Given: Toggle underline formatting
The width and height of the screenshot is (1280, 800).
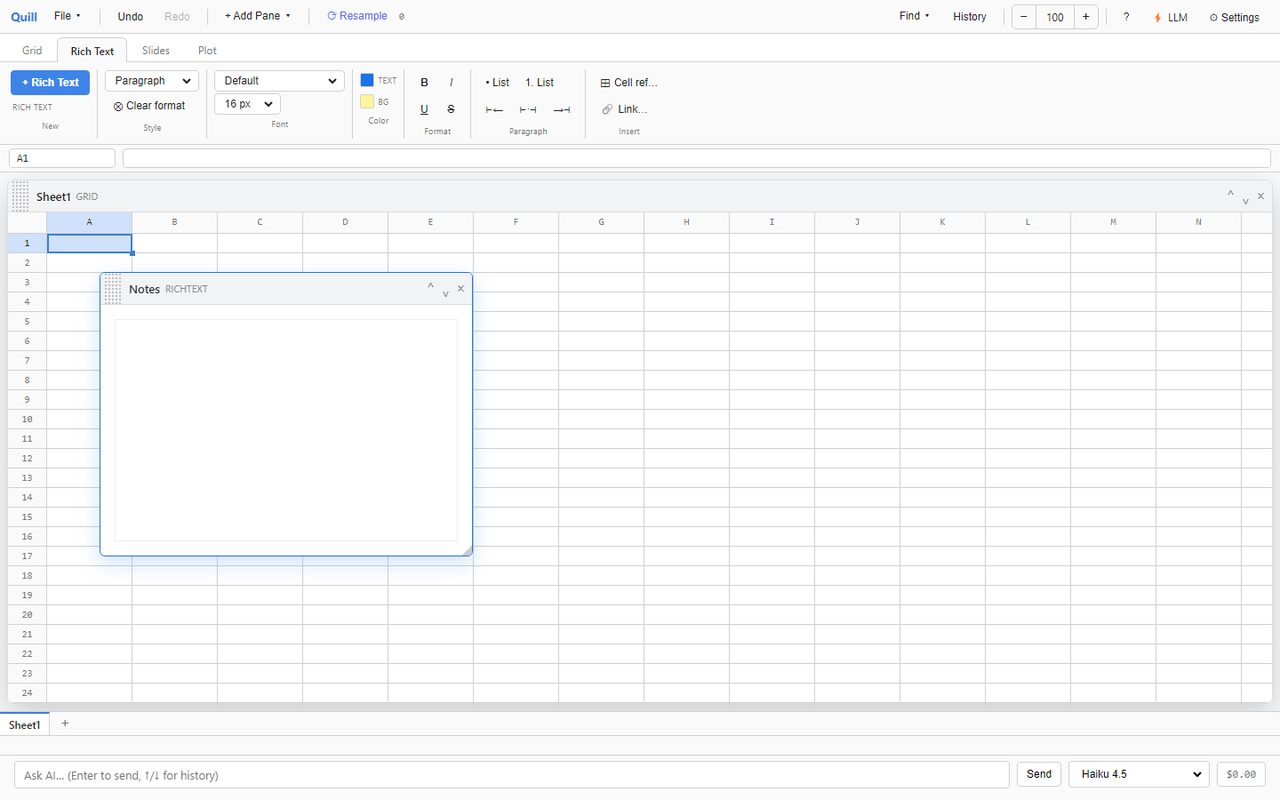Looking at the screenshot, I should pos(424,109).
